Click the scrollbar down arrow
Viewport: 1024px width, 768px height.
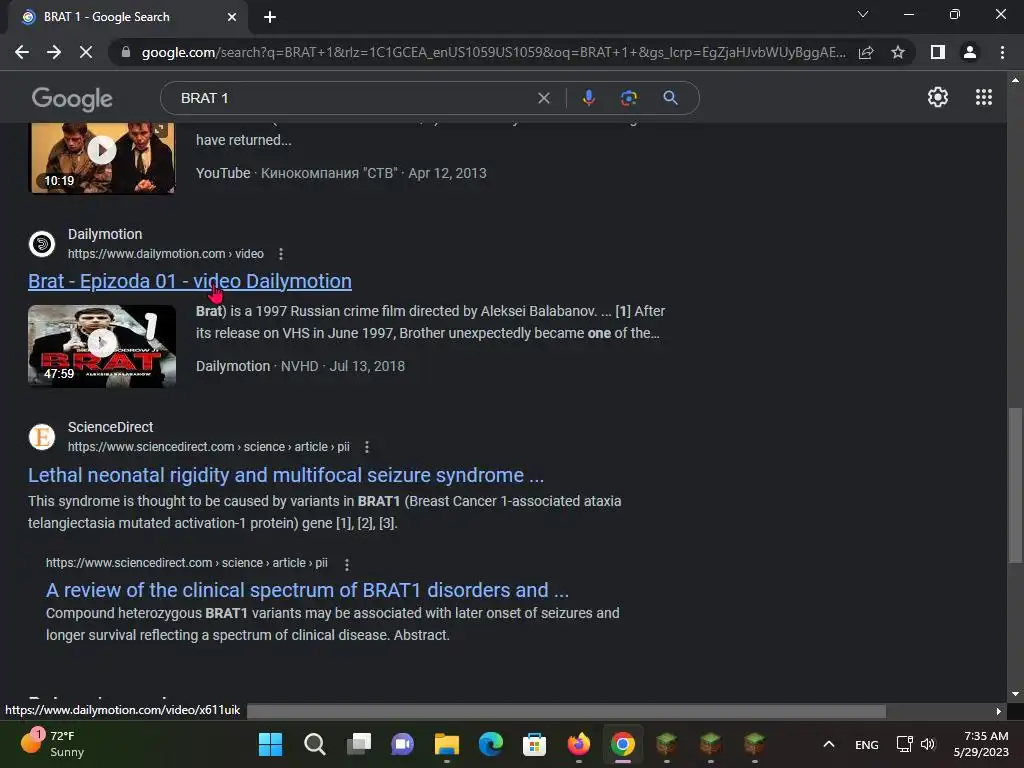(x=1015, y=694)
